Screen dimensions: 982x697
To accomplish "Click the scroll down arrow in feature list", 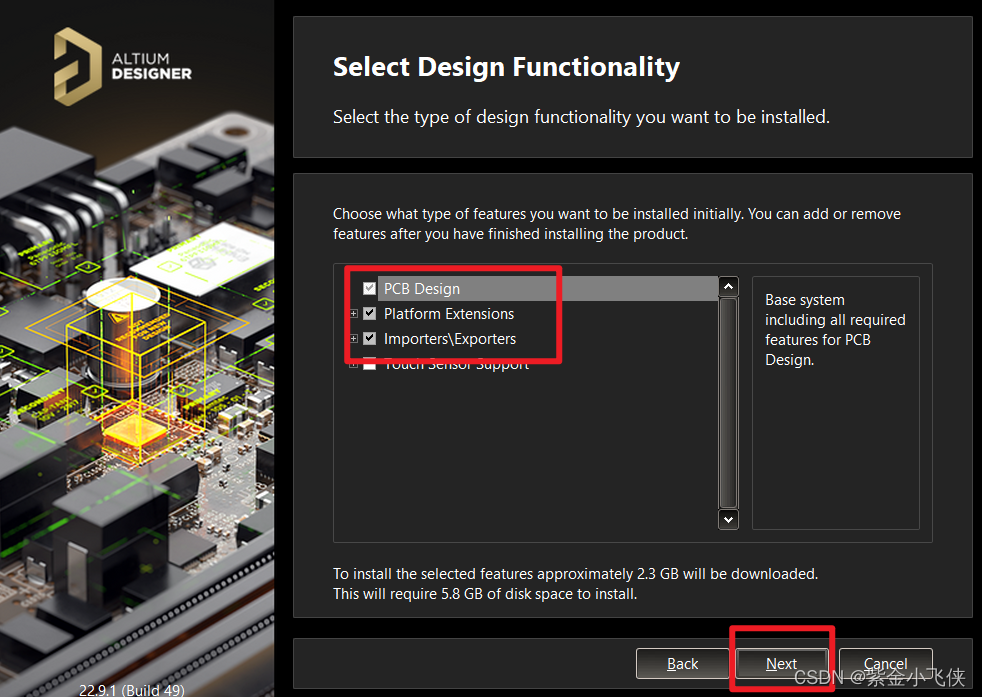I will pos(728,519).
